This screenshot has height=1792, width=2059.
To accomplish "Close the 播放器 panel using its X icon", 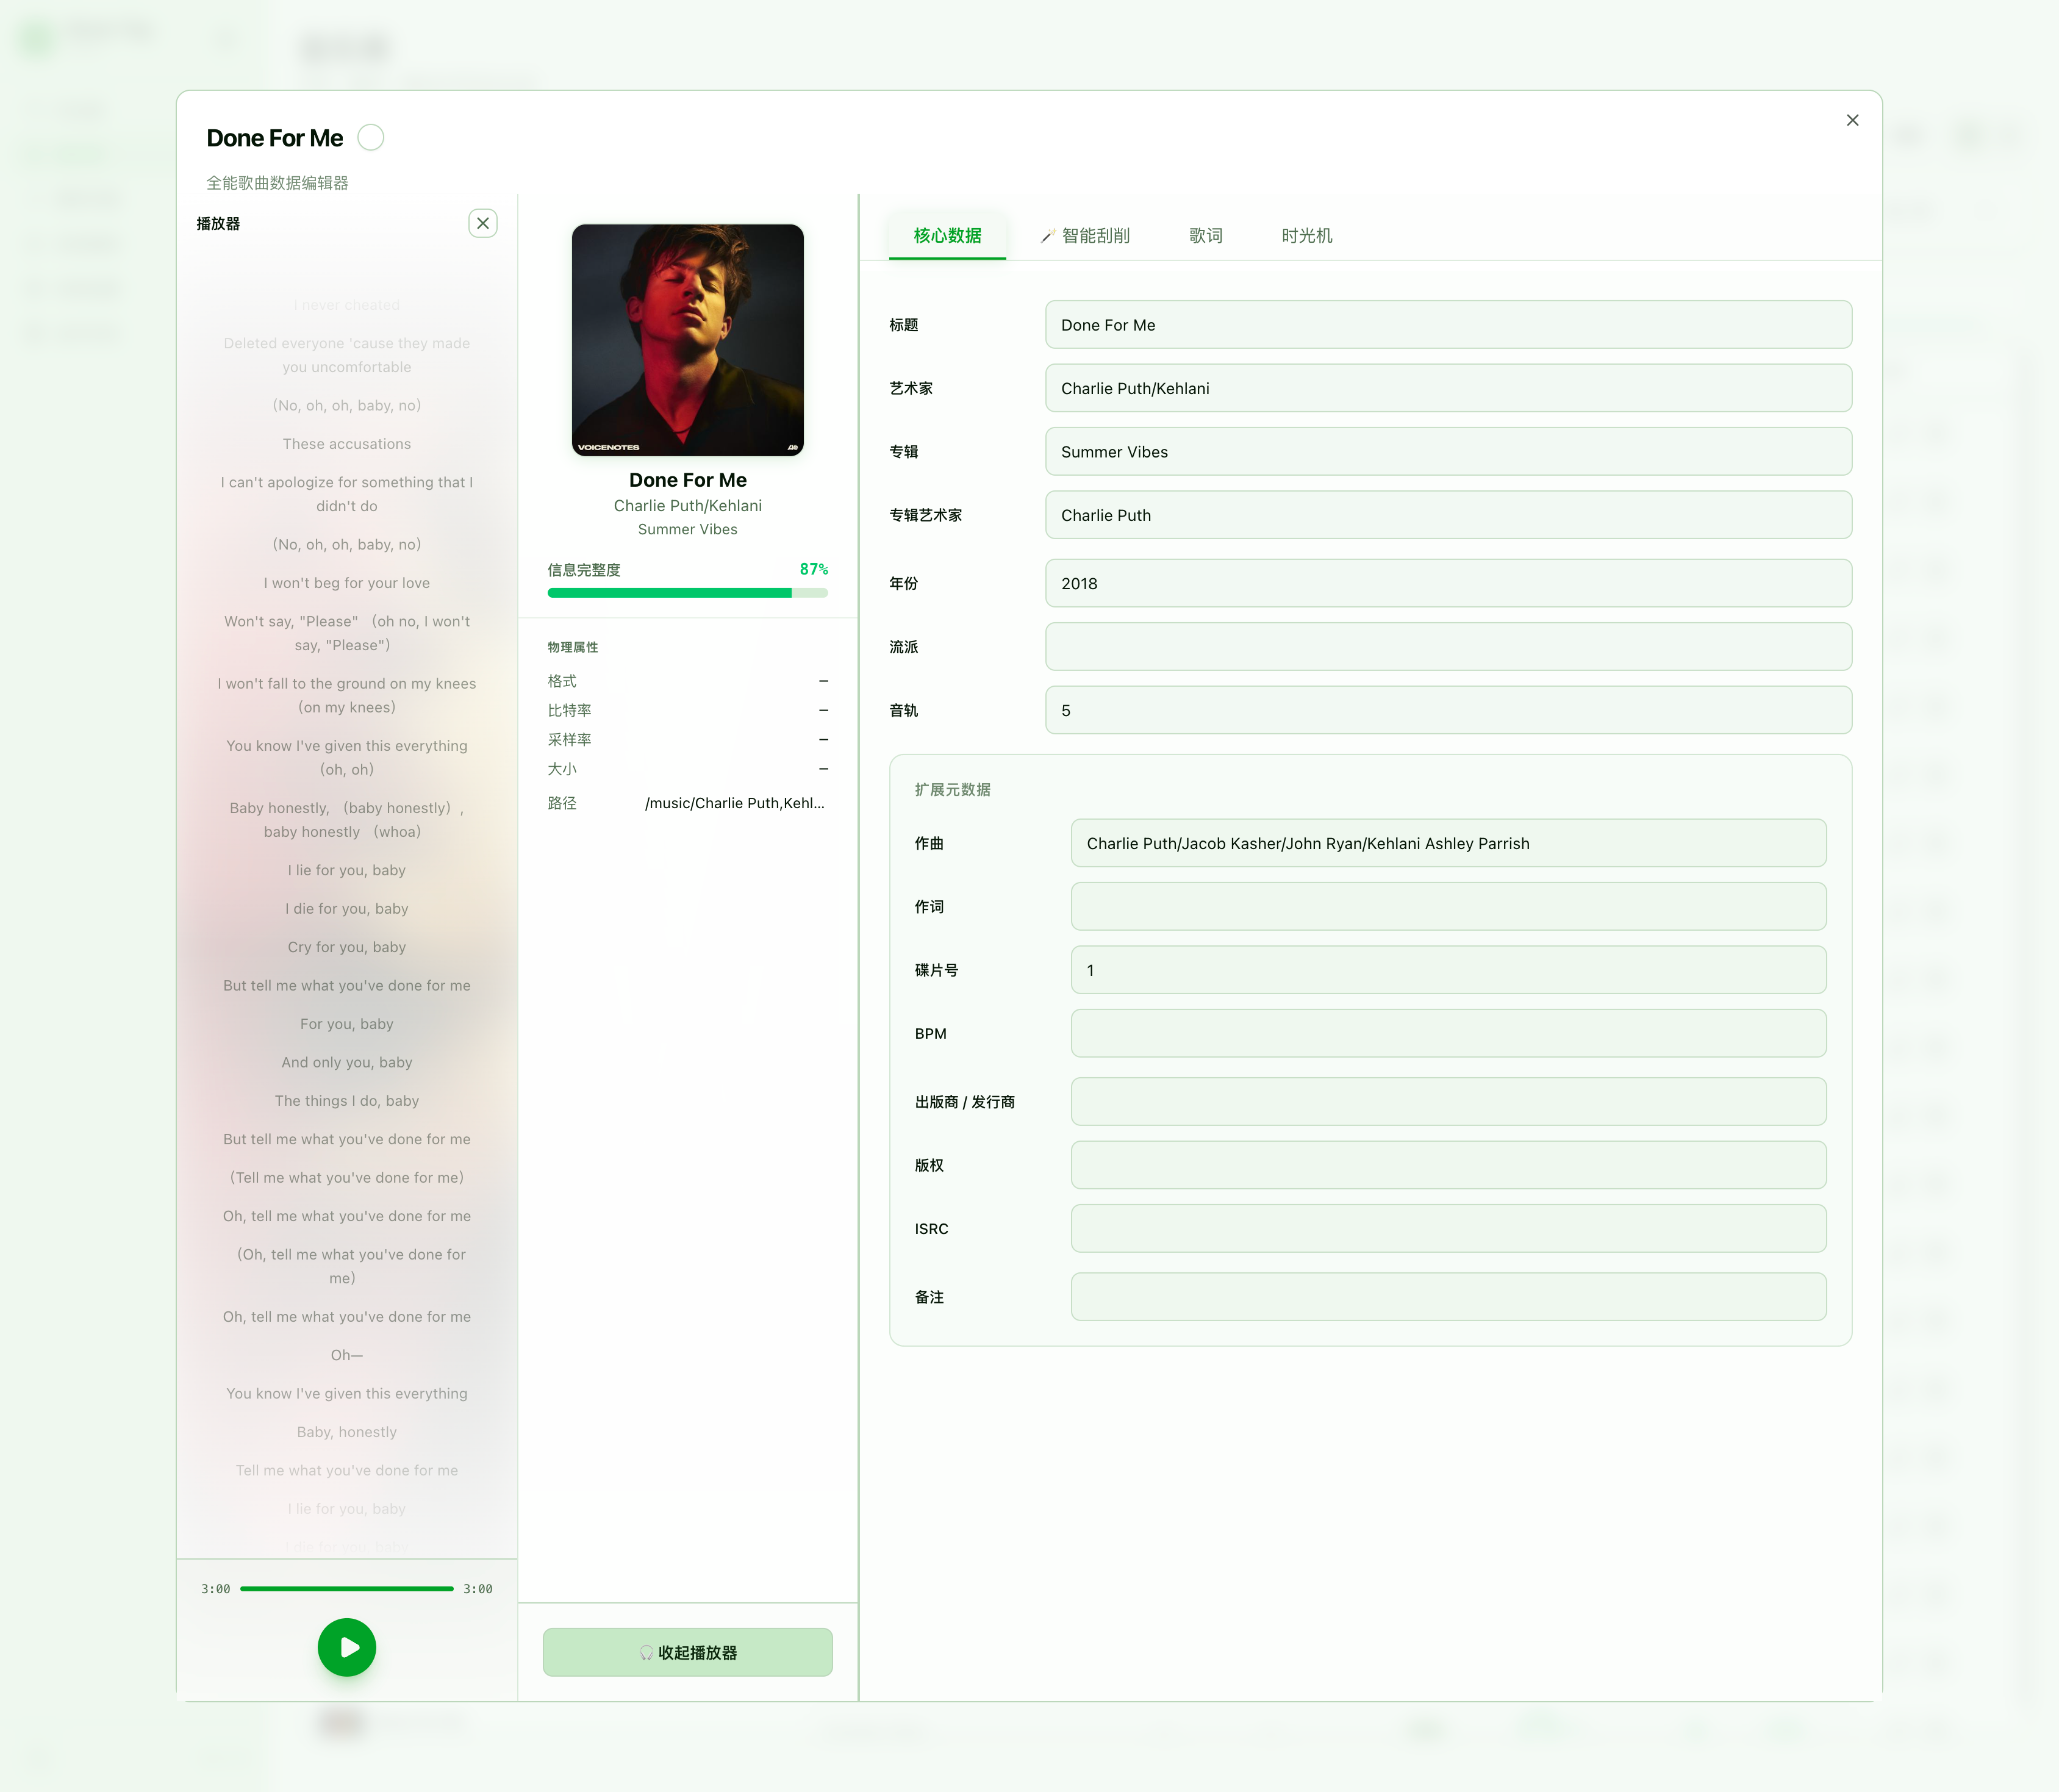I will pyautogui.click(x=484, y=223).
